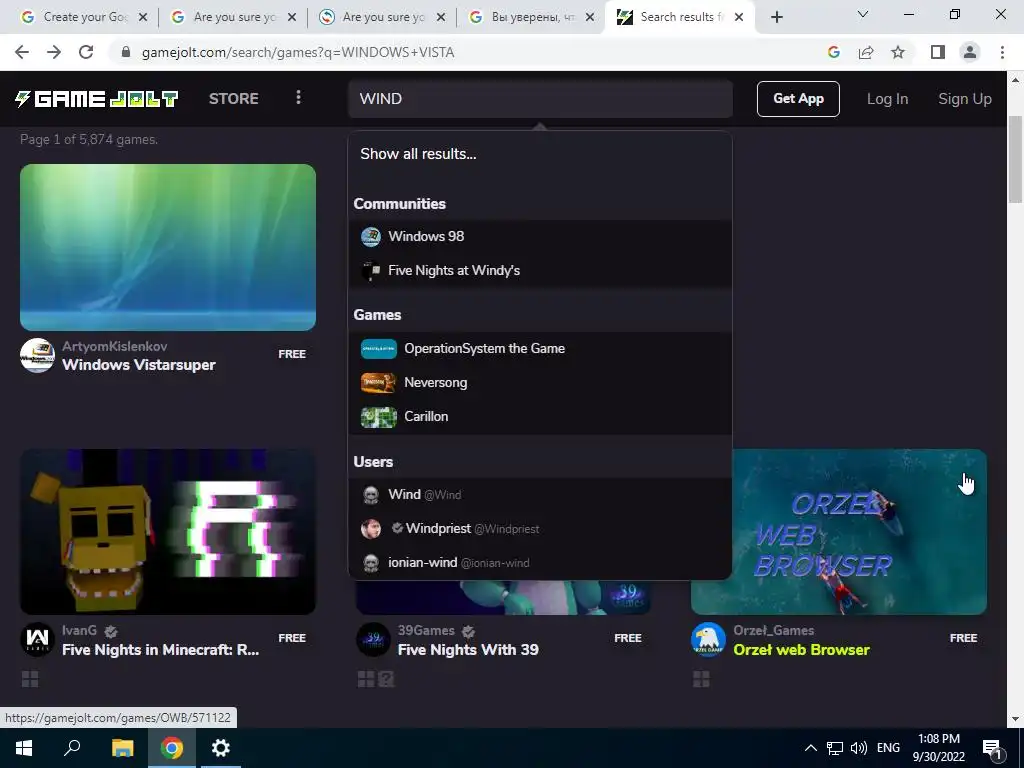This screenshot has width=1024, height=768.
Task: Open IvanG developer avatar
Action: pyautogui.click(x=37, y=639)
